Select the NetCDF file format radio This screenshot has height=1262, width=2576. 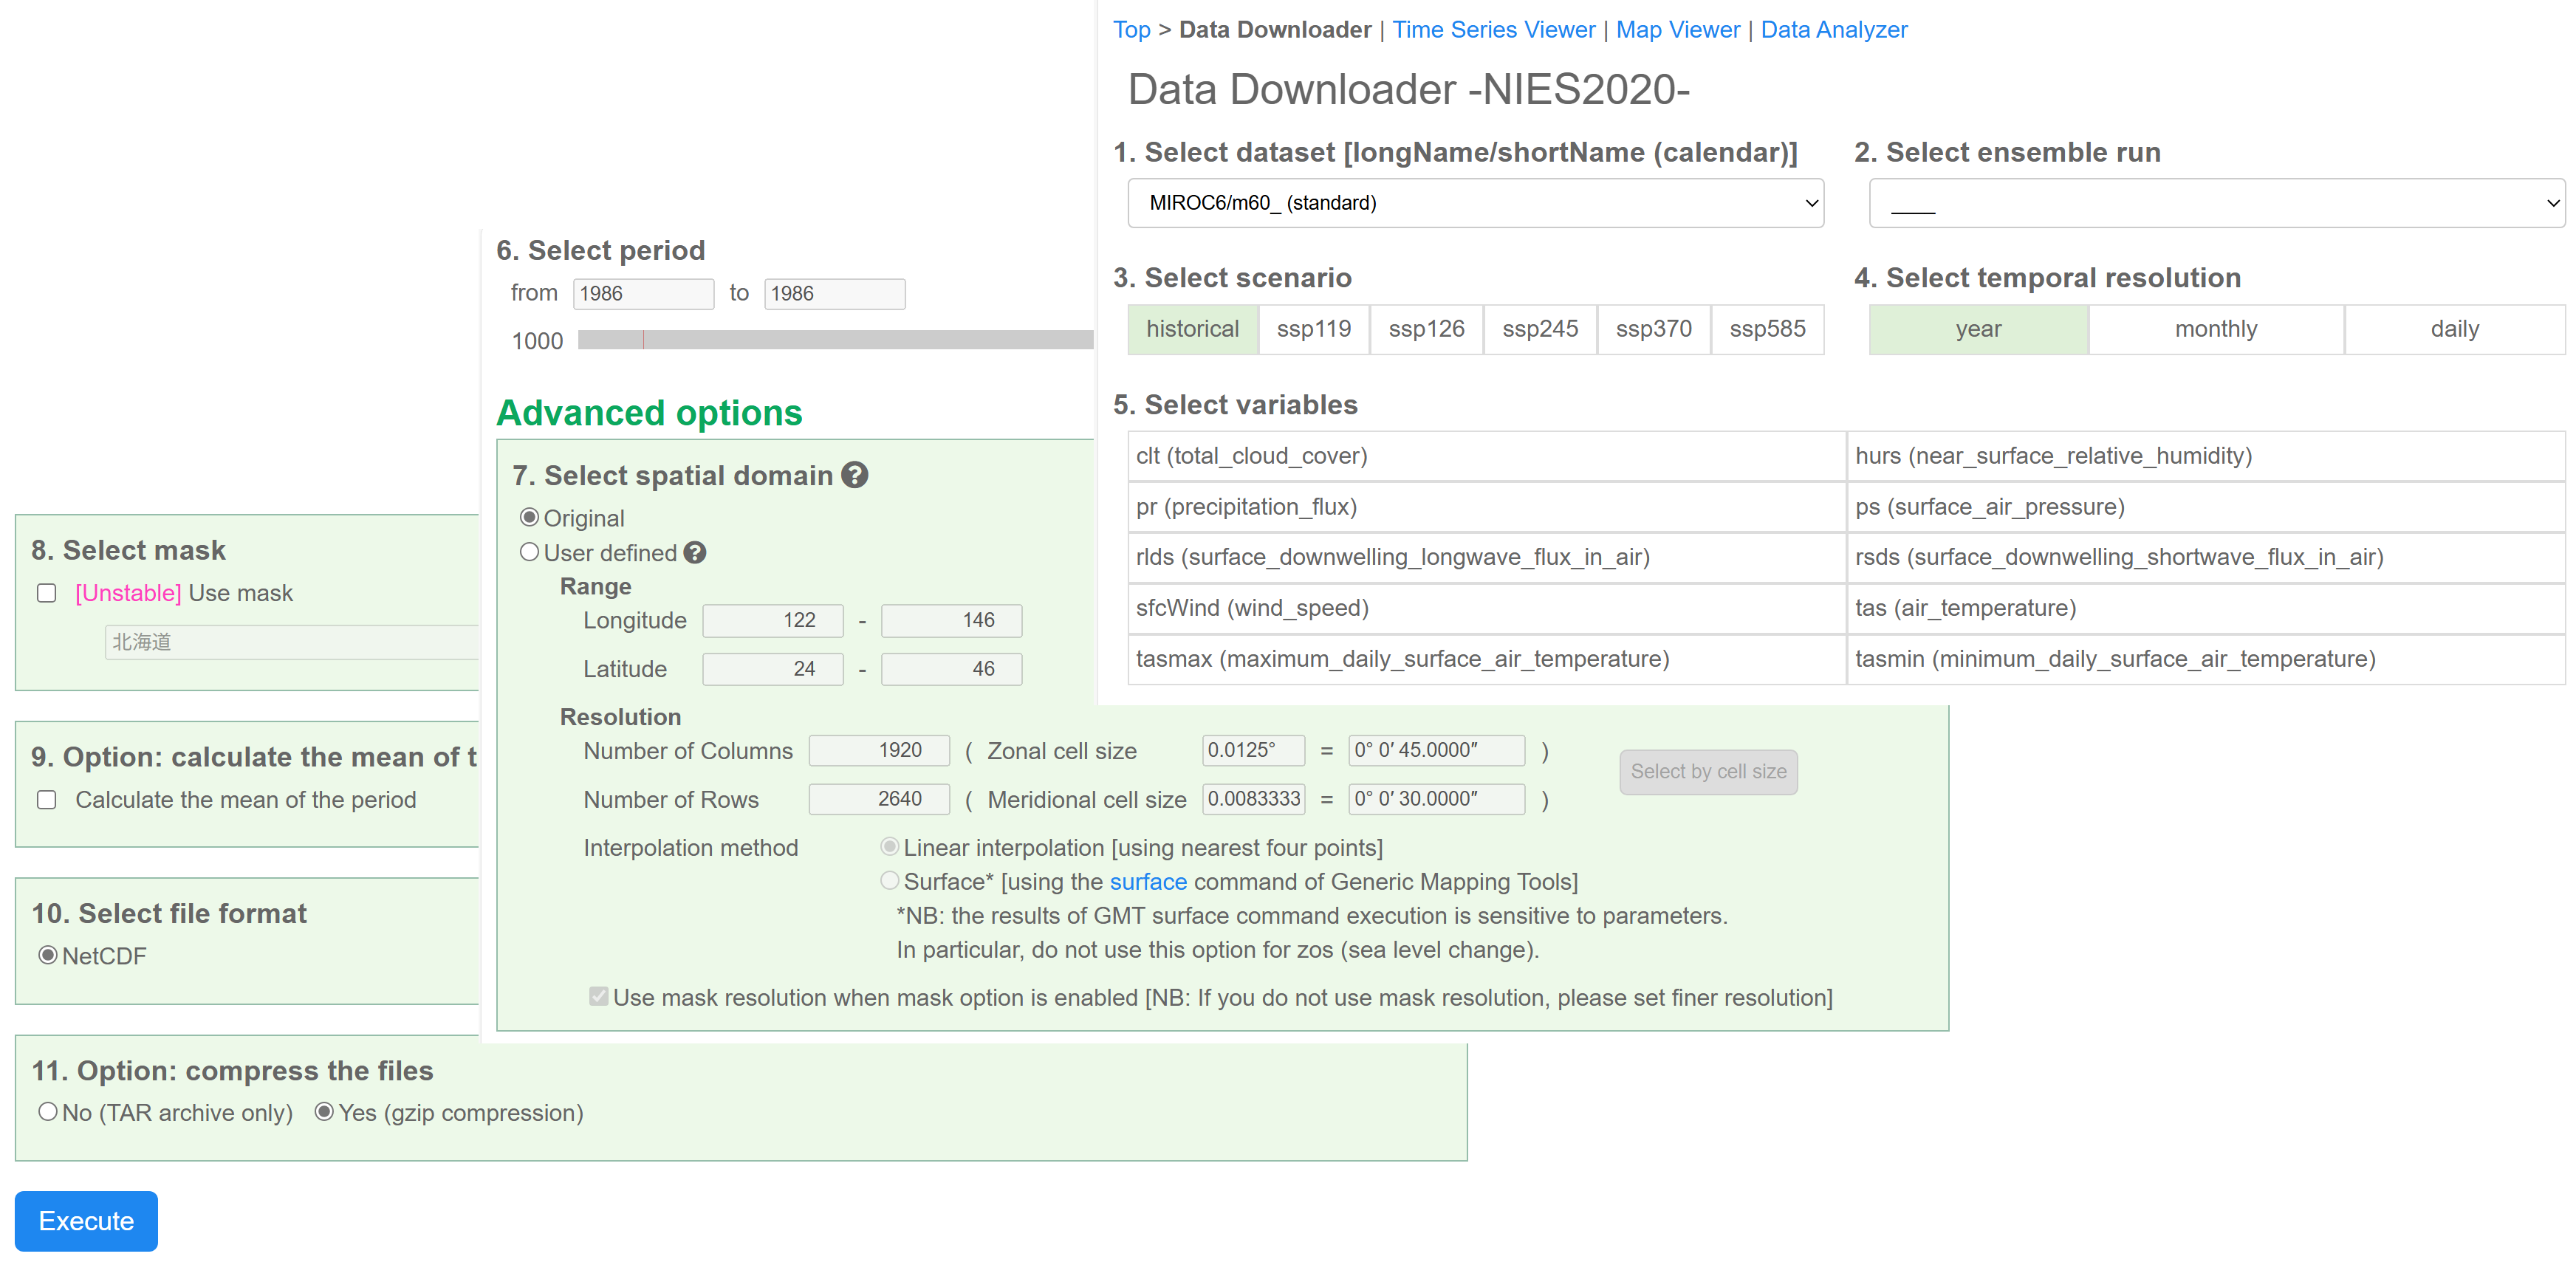(x=47, y=955)
